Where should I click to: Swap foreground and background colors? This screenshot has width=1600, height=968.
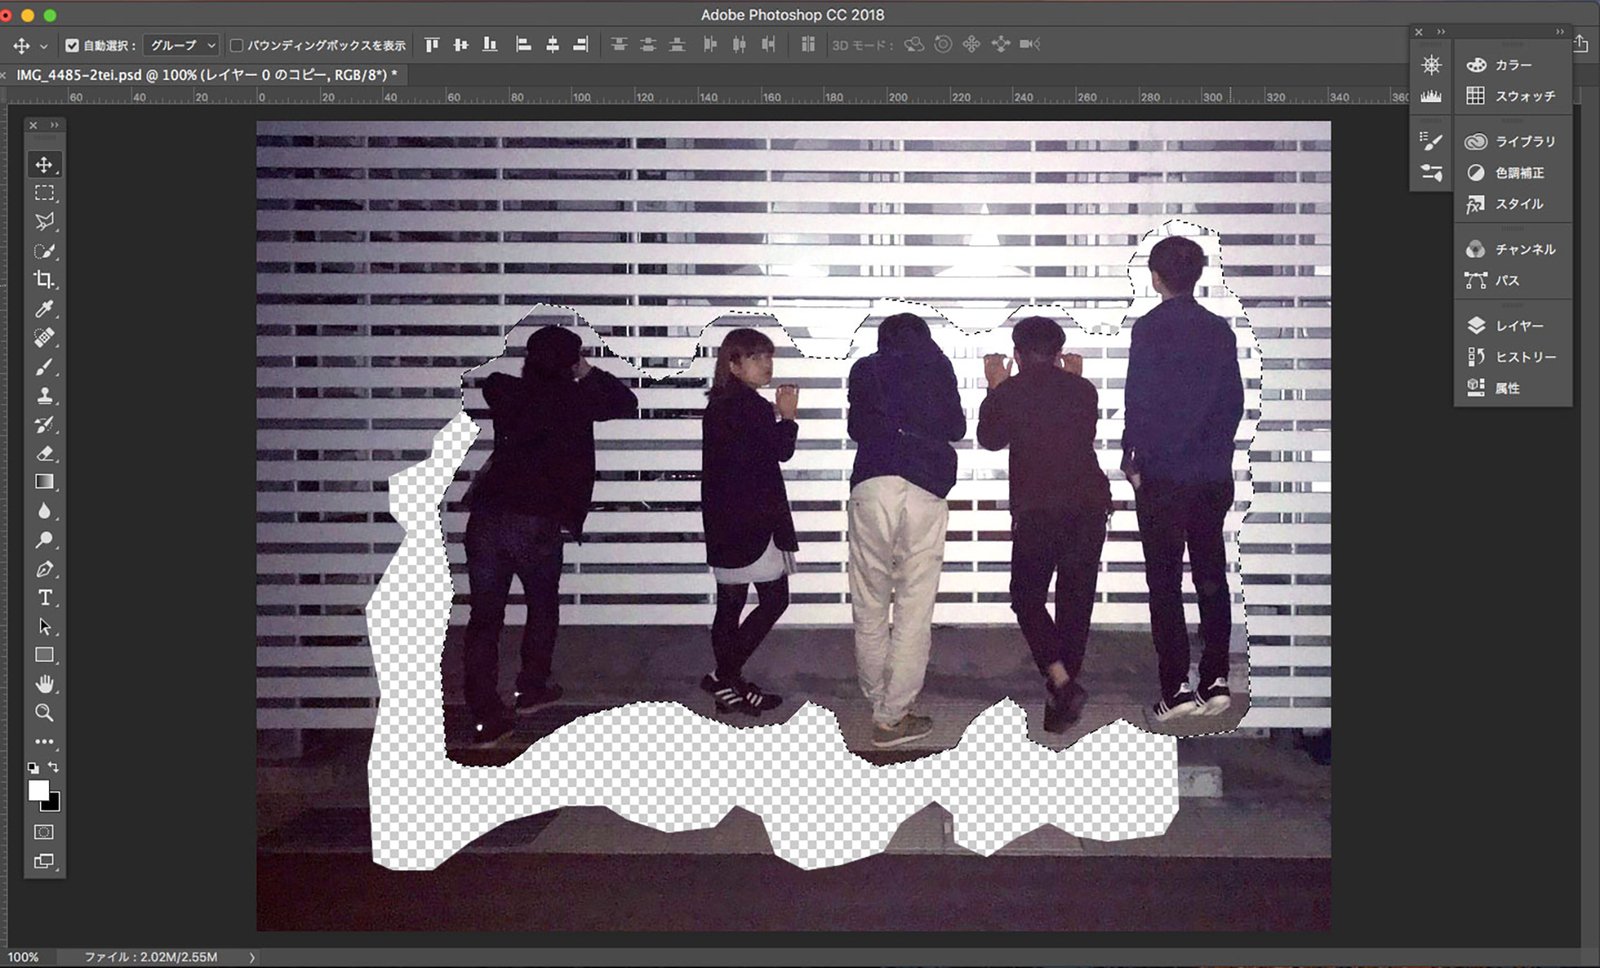[54, 768]
